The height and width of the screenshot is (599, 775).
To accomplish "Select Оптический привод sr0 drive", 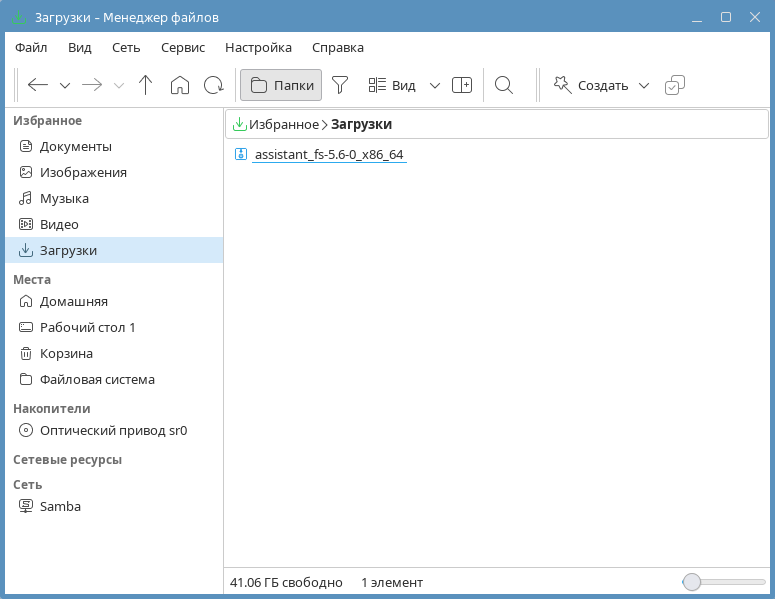I will [113, 431].
